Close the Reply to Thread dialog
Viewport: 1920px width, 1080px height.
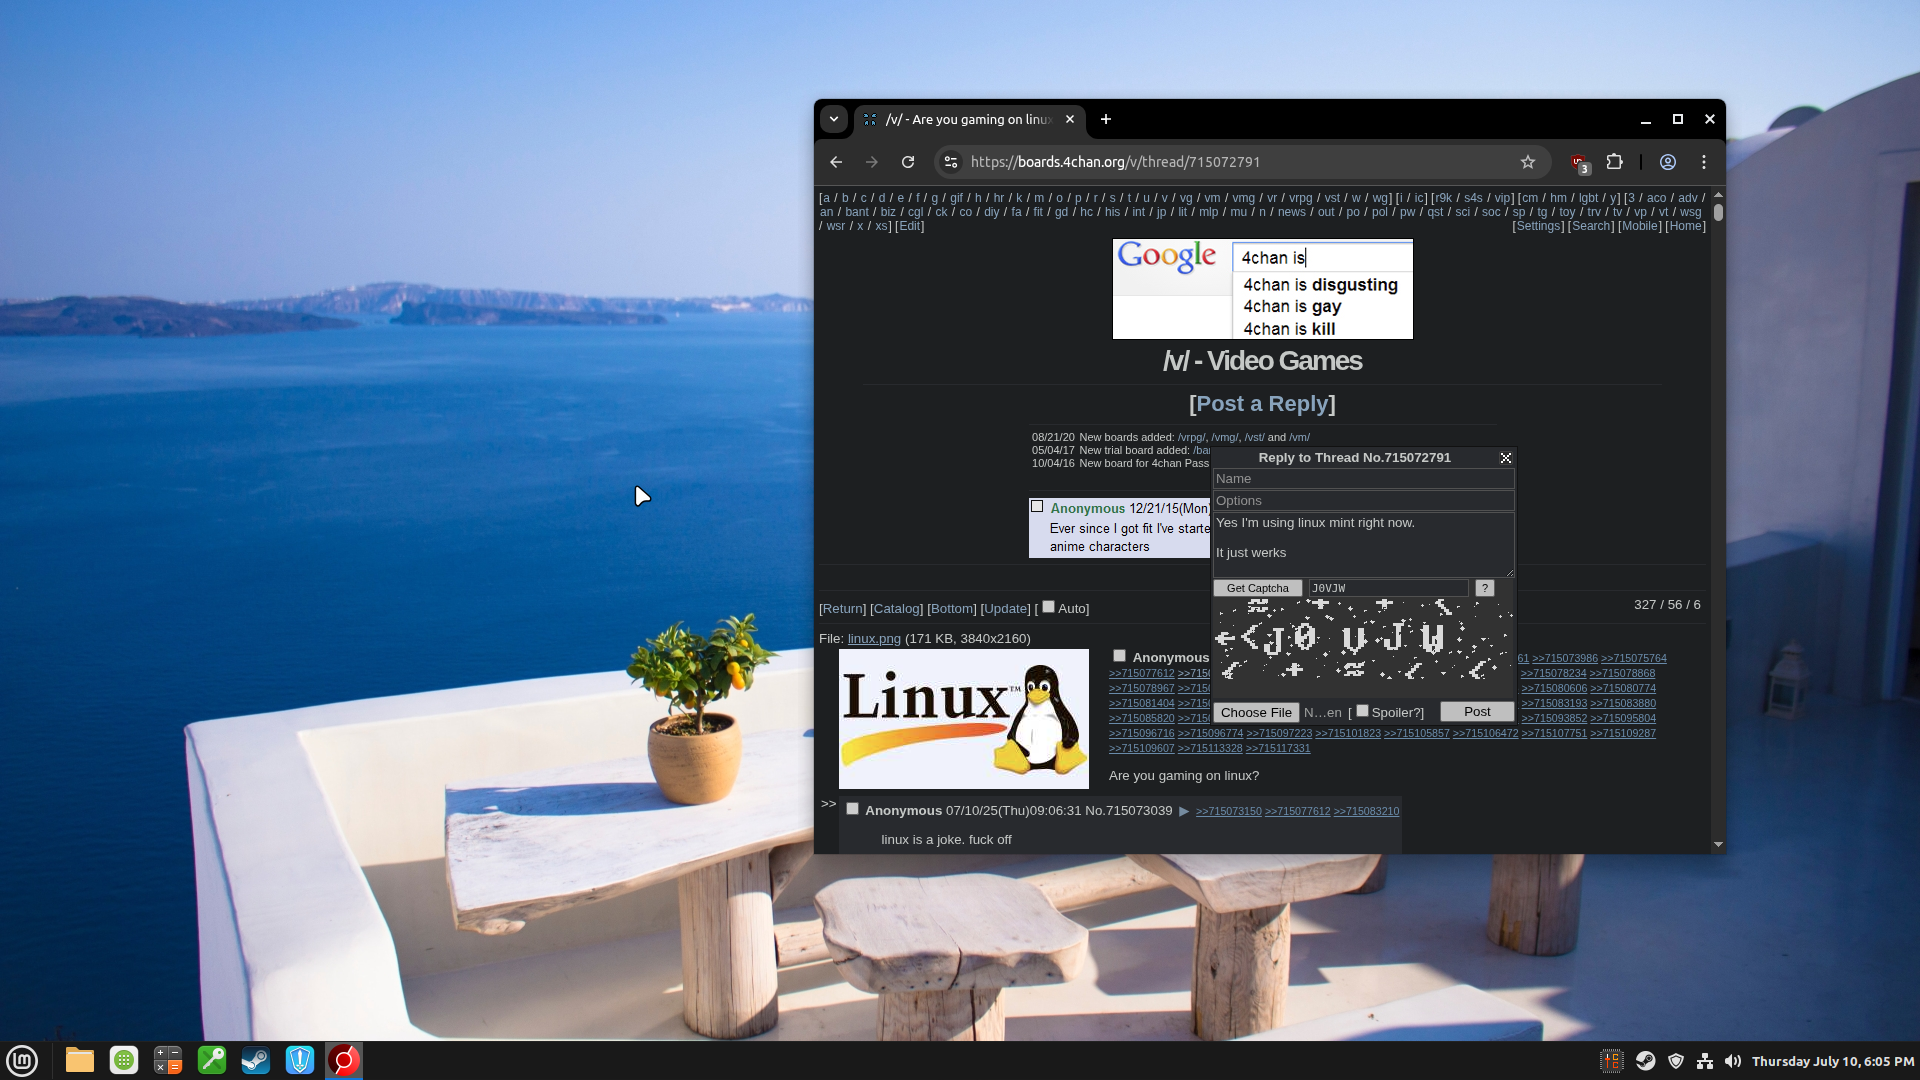(1506, 458)
